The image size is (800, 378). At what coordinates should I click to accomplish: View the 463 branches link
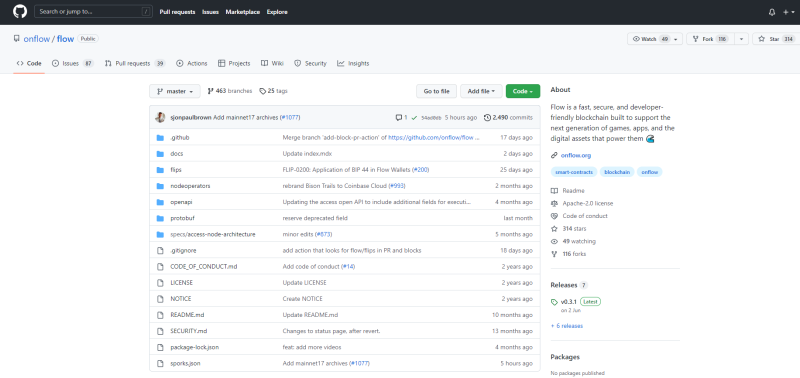tap(230, 91)
